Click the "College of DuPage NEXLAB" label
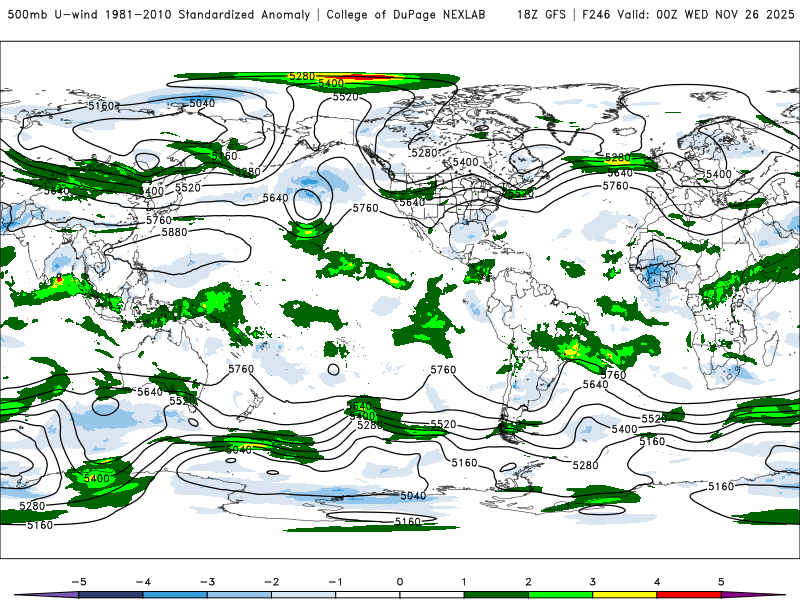 (406, 14)
